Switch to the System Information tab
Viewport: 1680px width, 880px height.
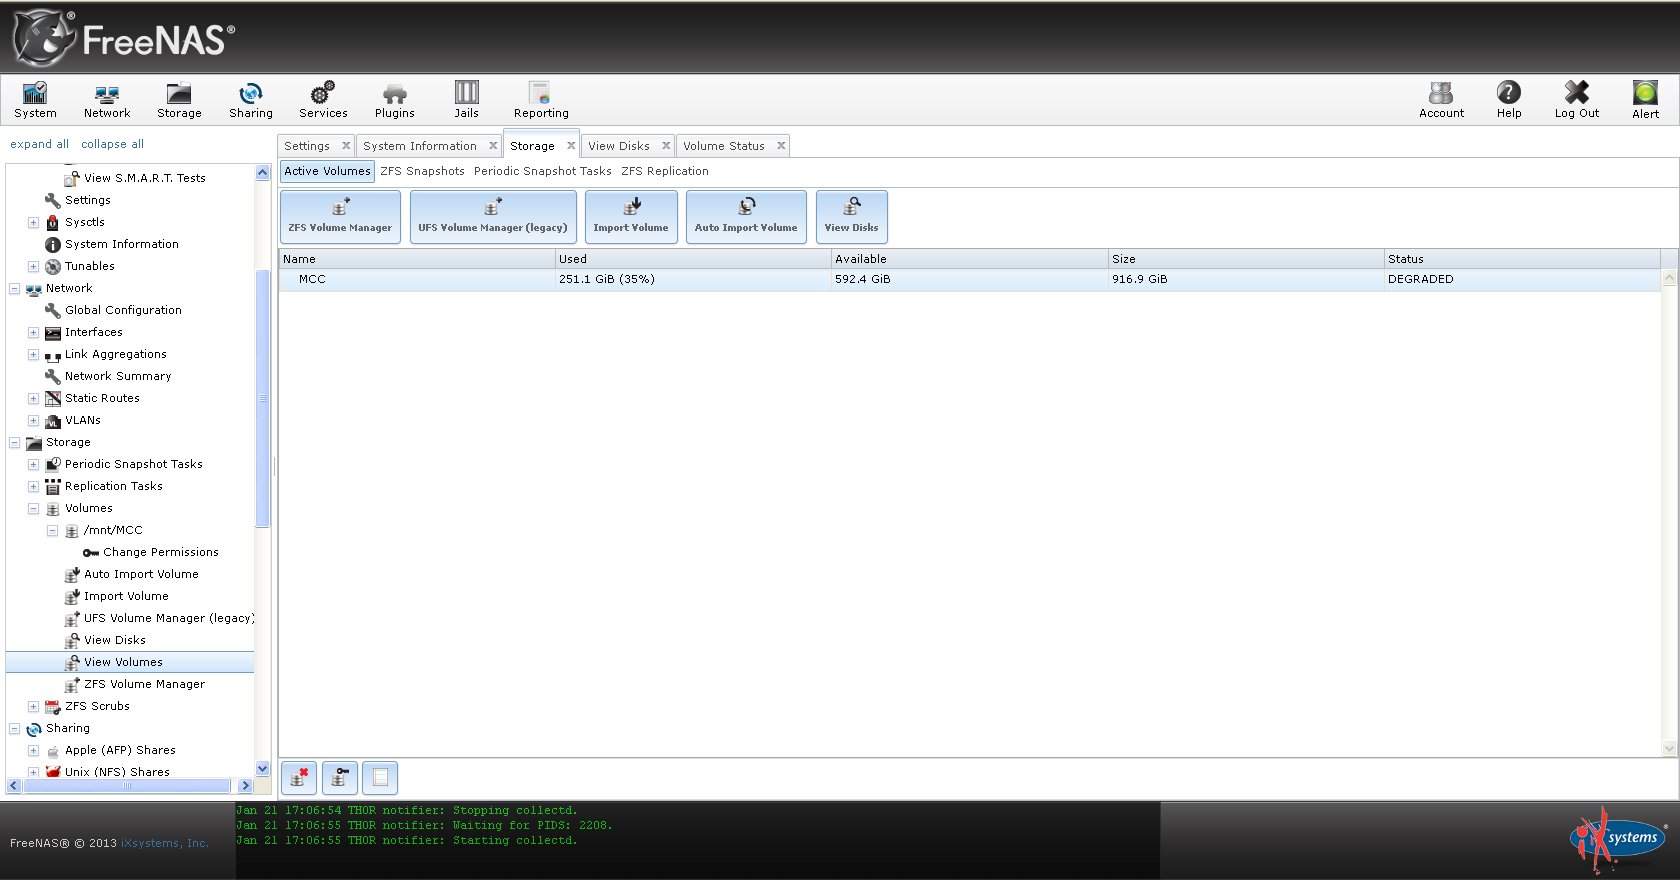[420, 146]
